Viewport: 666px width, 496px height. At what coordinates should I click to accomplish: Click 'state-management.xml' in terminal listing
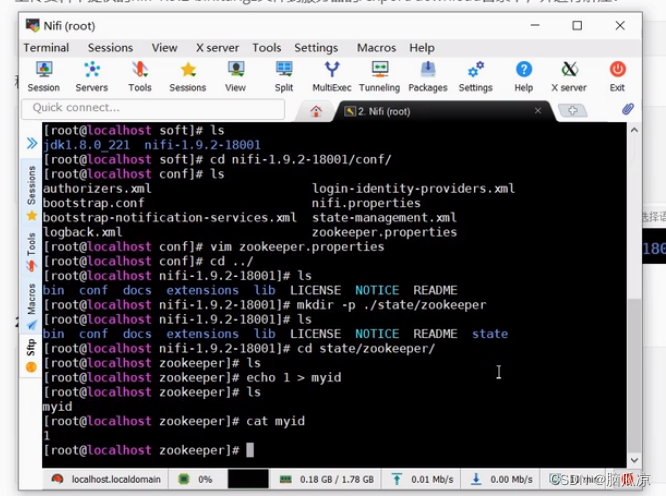(x=384, y=217)
